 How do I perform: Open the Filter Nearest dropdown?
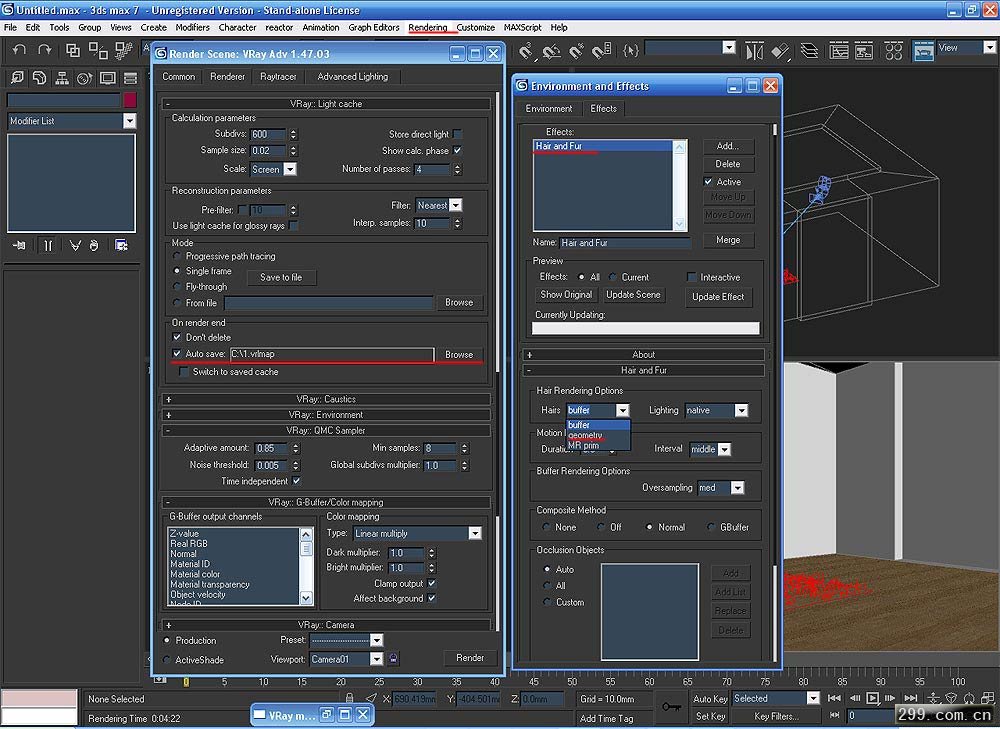[x=455, y=205]
